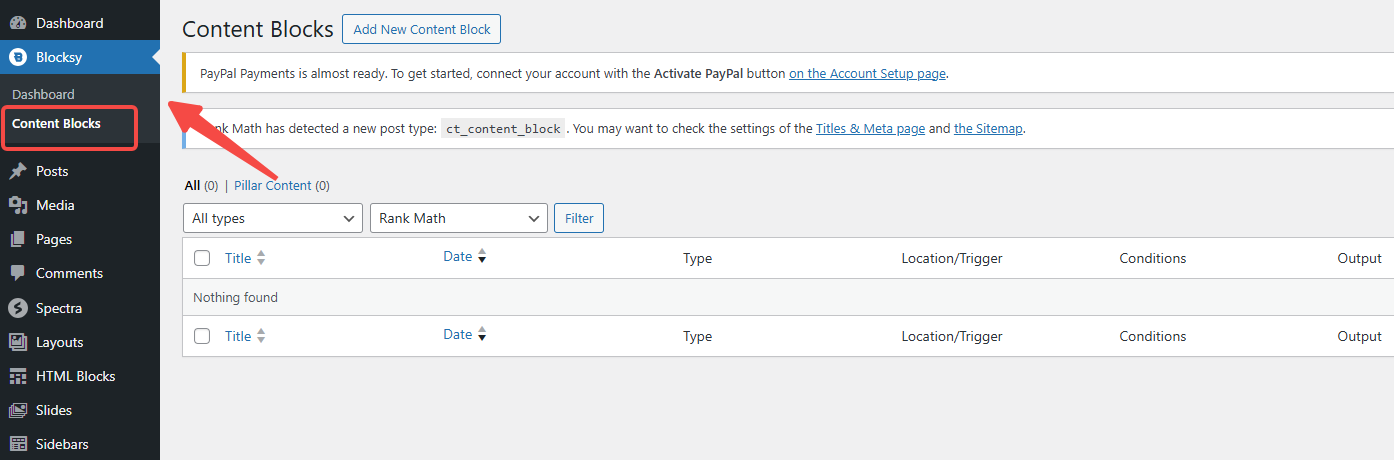This screenshot has width=1394, height=460.
Task: Click the Spectra plugin icon
Action: pos(18,308)
